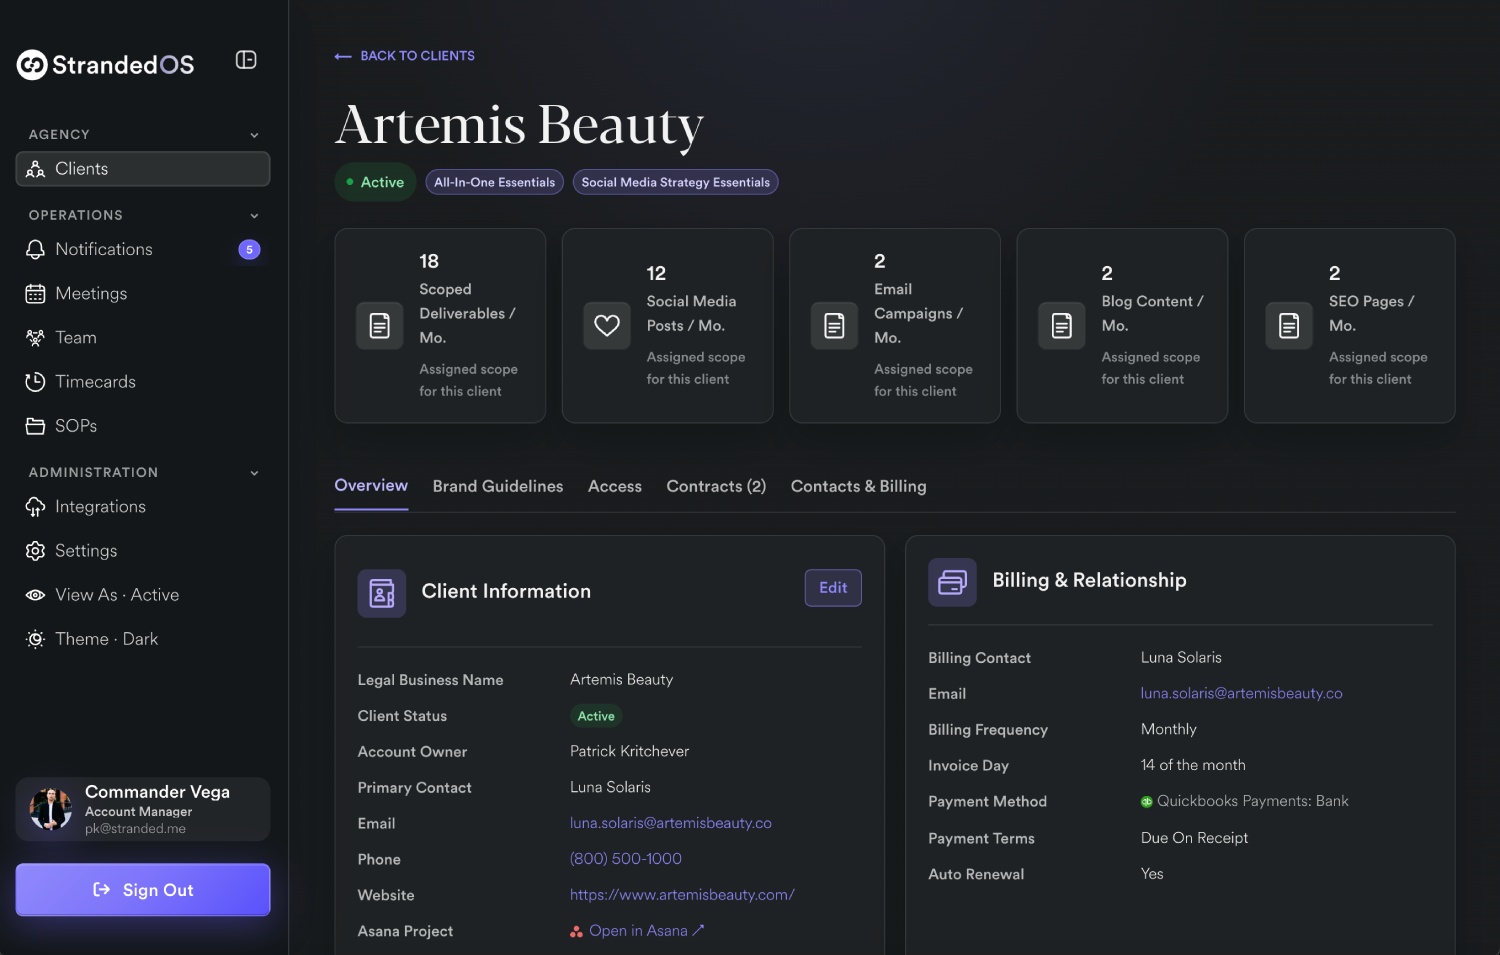This screenshot has height=955, width=1500.
Task: Click Commander Vega profile avatar
Action: click(x=51, y=809)
